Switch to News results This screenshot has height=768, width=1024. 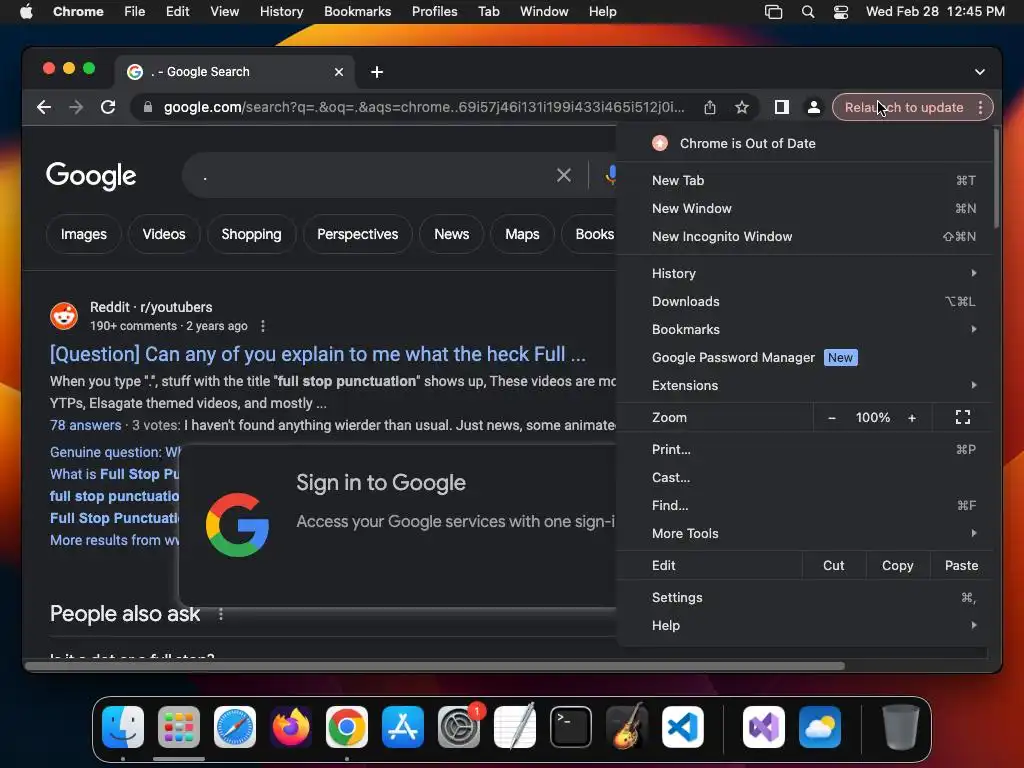pos(452,234)
